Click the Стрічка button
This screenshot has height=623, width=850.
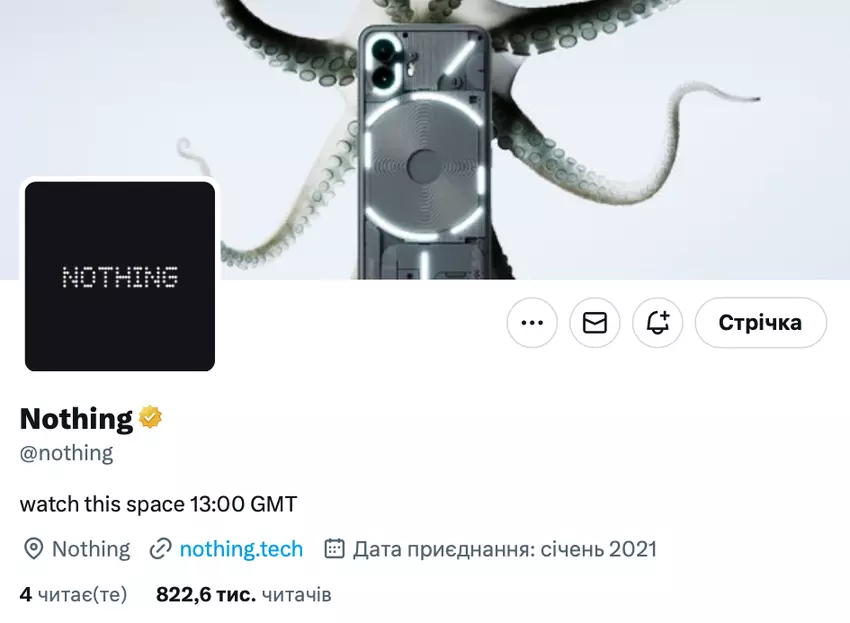tap(761, 323)
